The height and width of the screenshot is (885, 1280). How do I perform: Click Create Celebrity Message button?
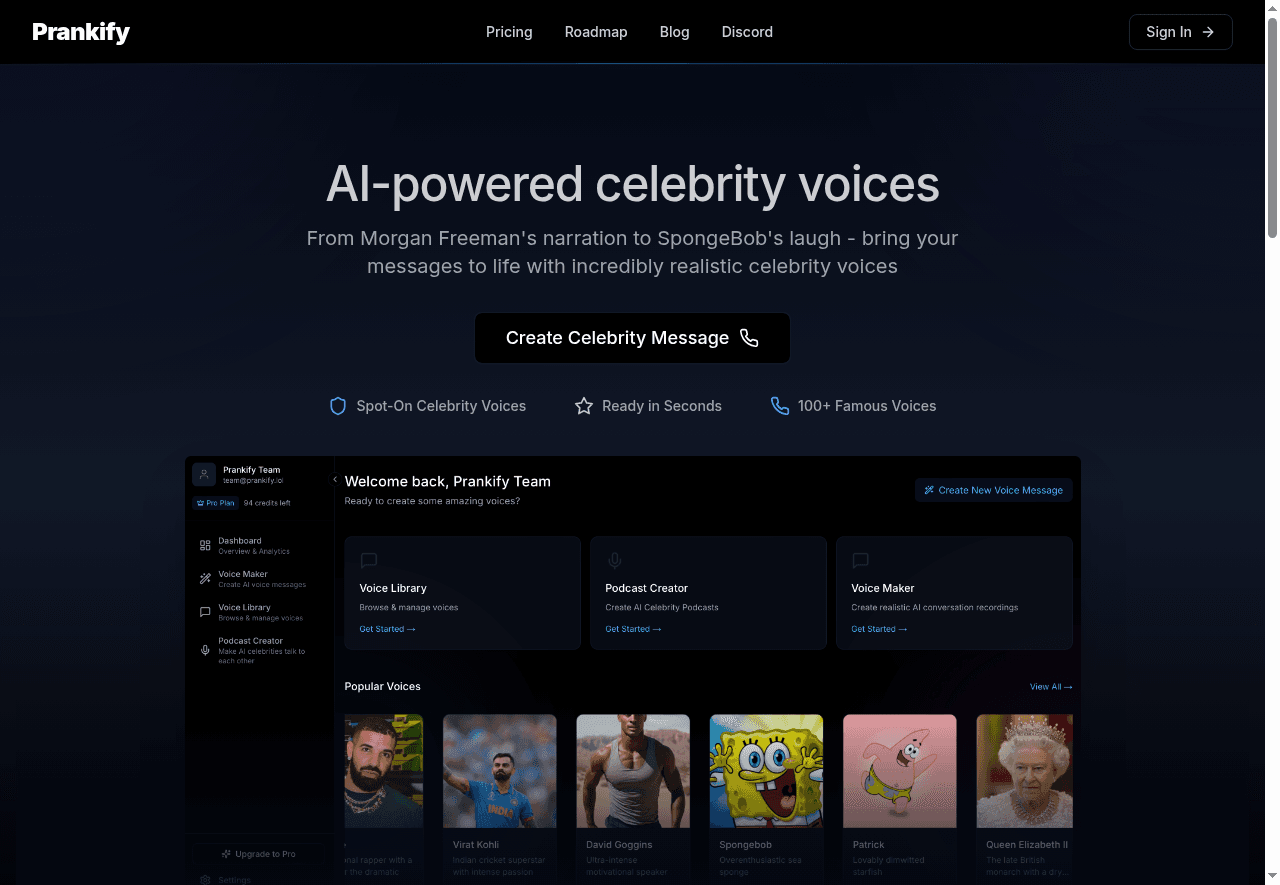pyautogui.click(x=632, y=338)
